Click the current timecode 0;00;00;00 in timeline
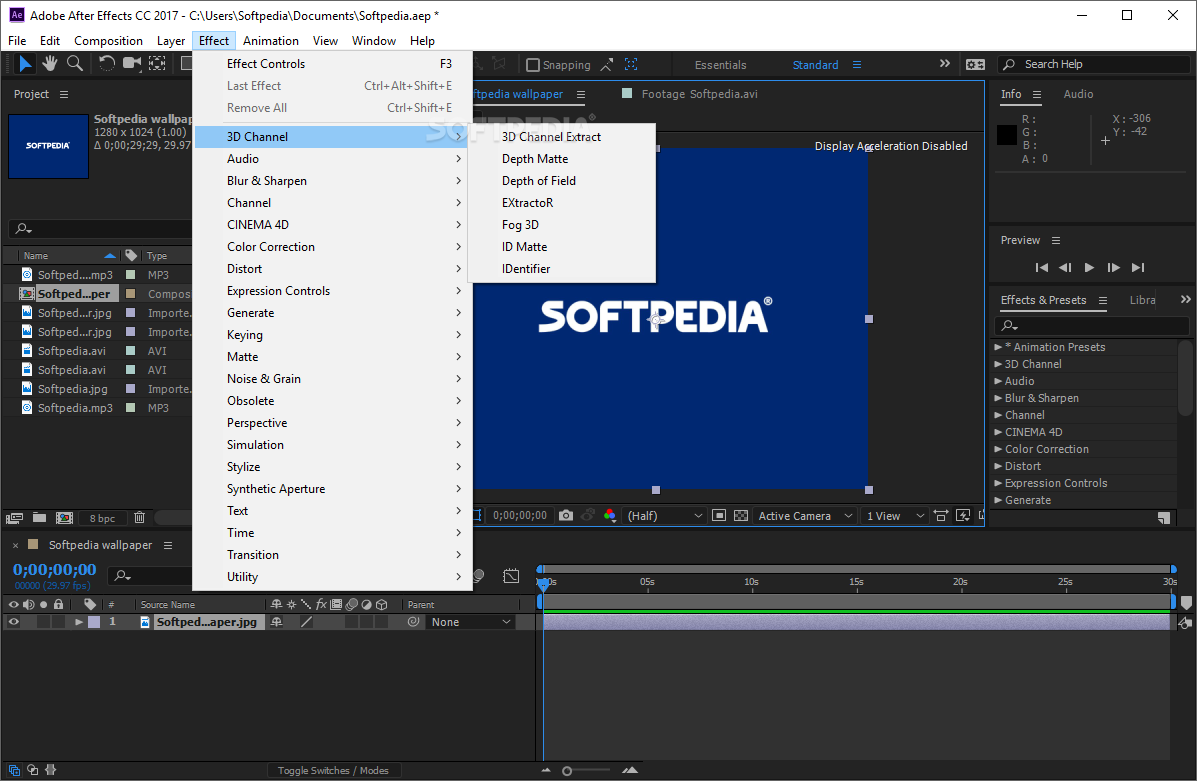Screen dimensions: 1197x781 [x=54, y=570]
